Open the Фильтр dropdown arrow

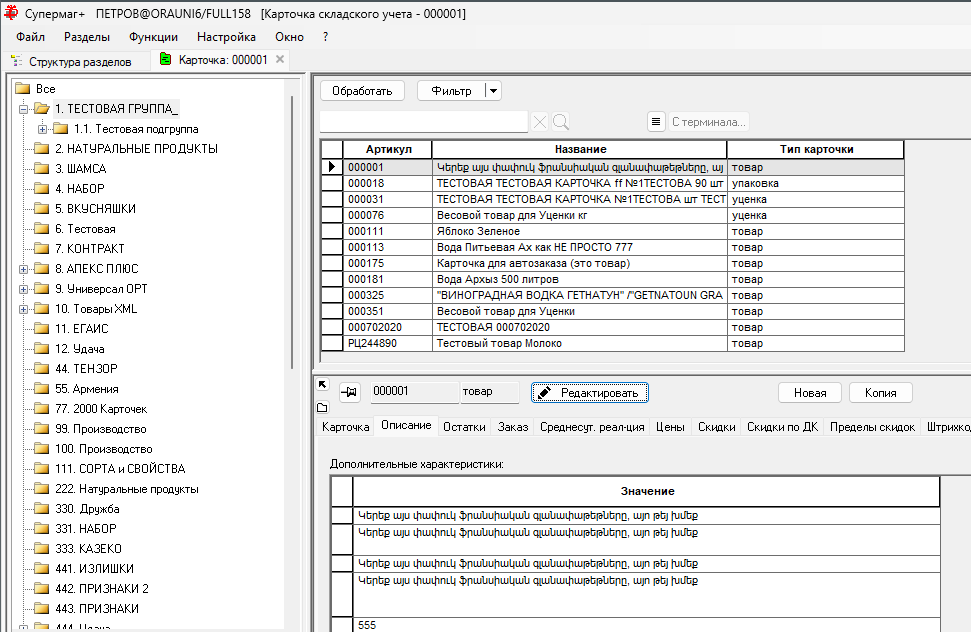492,91
